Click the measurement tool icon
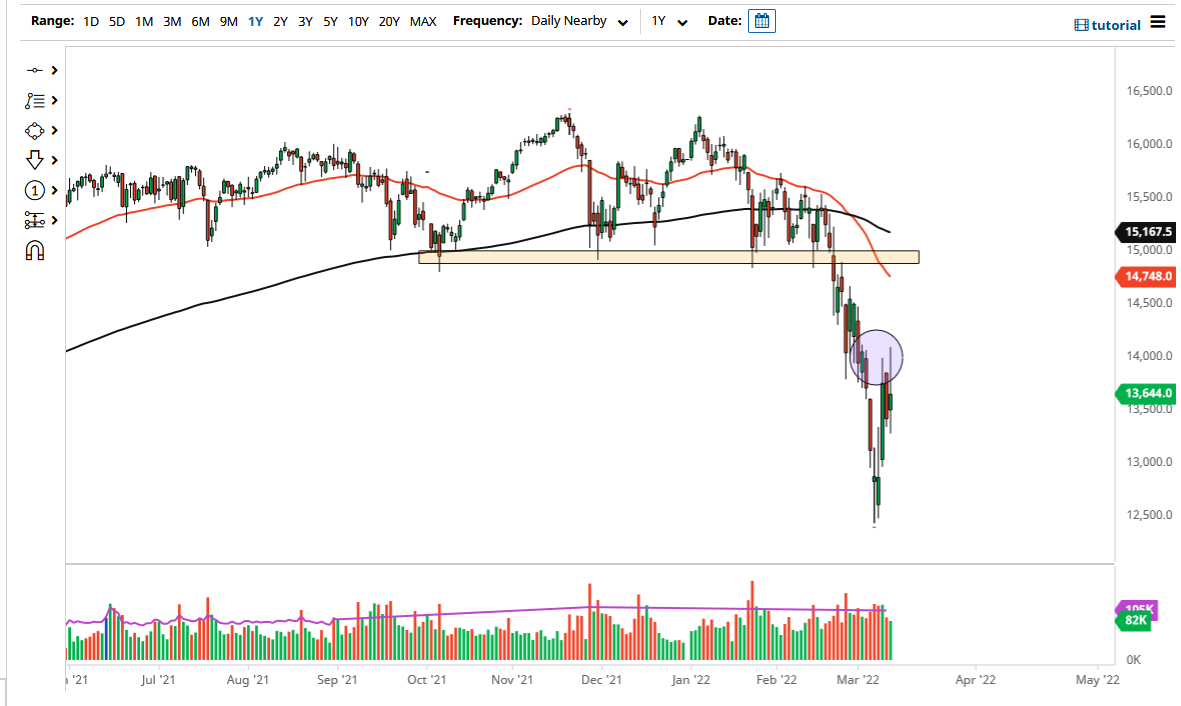The height and width of the screenshot is (706, 1181). [33, 220]
